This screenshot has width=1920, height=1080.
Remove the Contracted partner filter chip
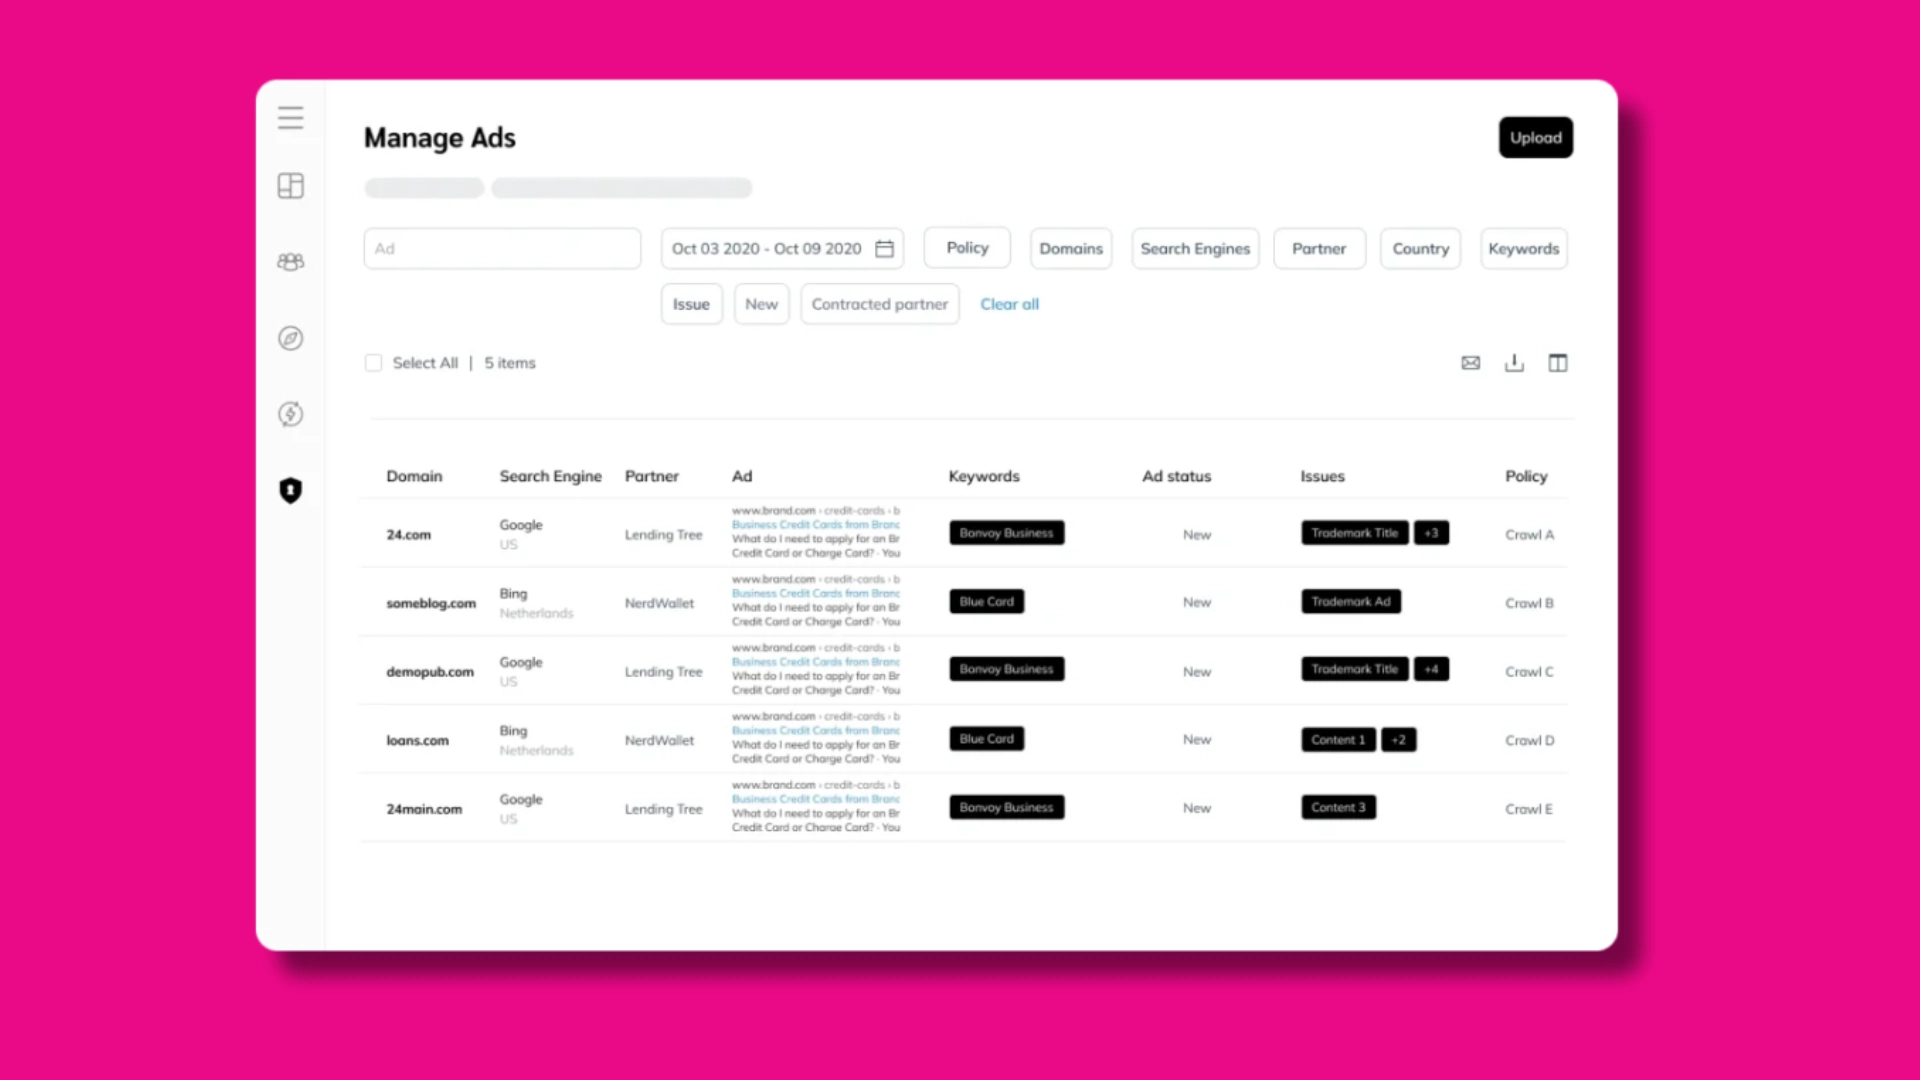point(879,303)
